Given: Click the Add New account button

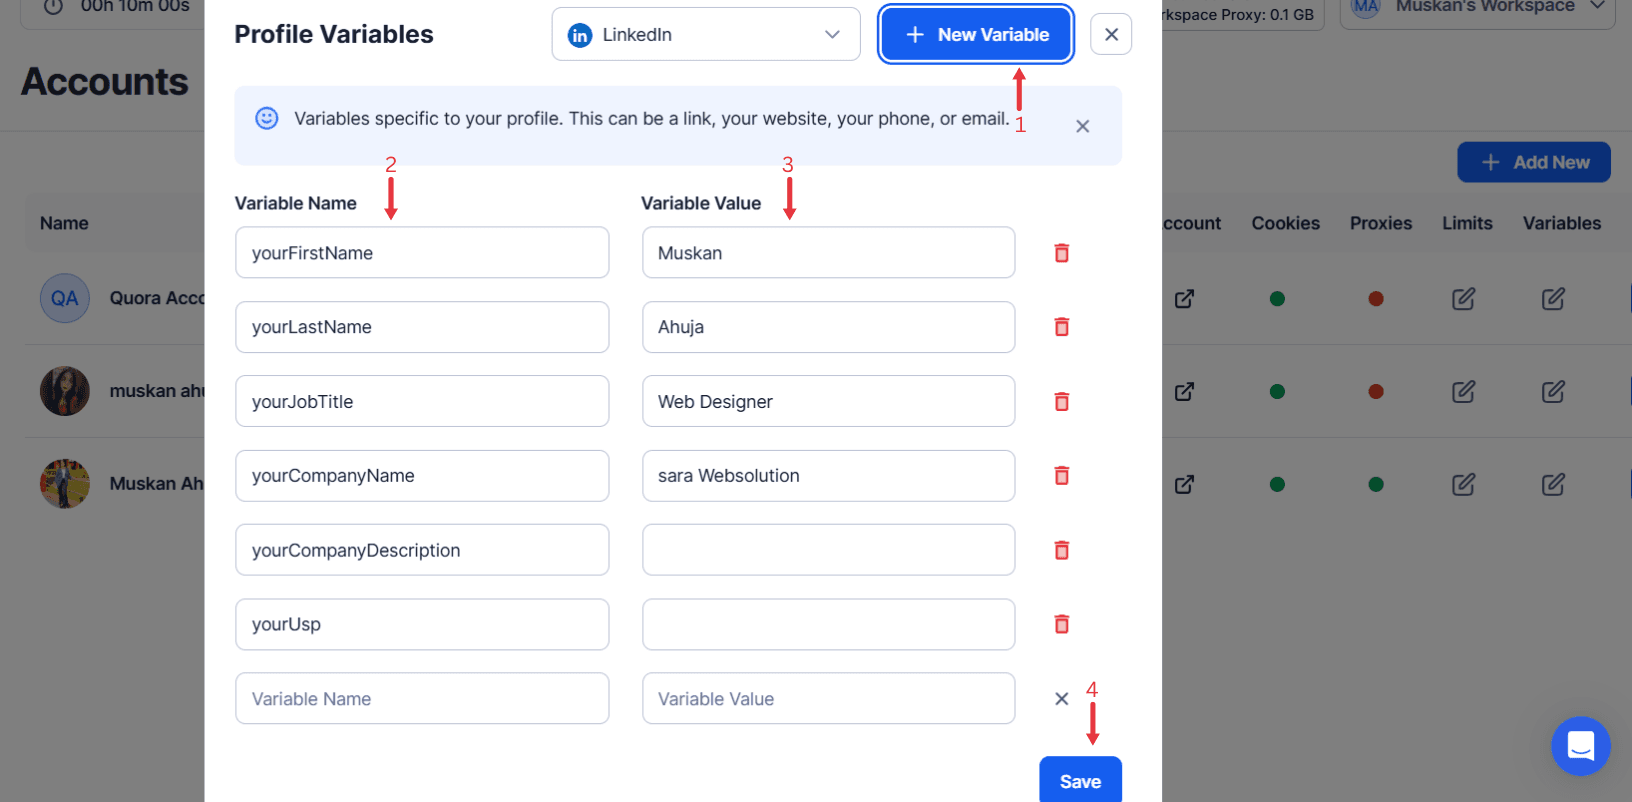Looking at the screenshot, I should [1533, 163].
